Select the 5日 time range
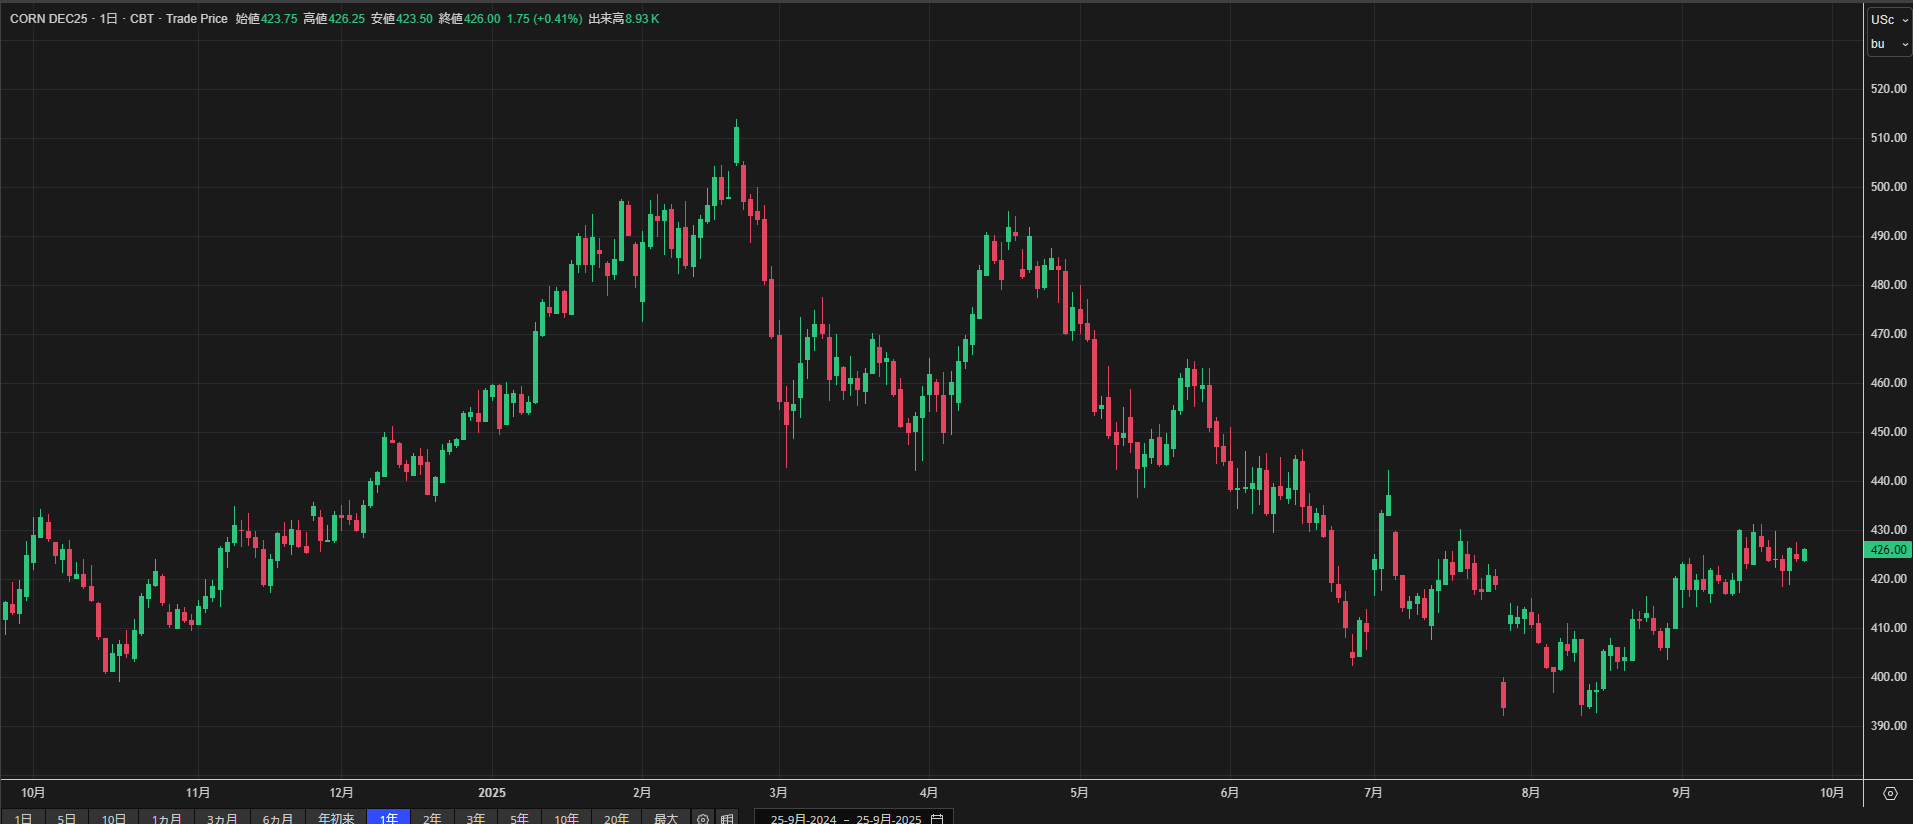This screenshot has width=1913, height=824. click(x=67, y=818)
